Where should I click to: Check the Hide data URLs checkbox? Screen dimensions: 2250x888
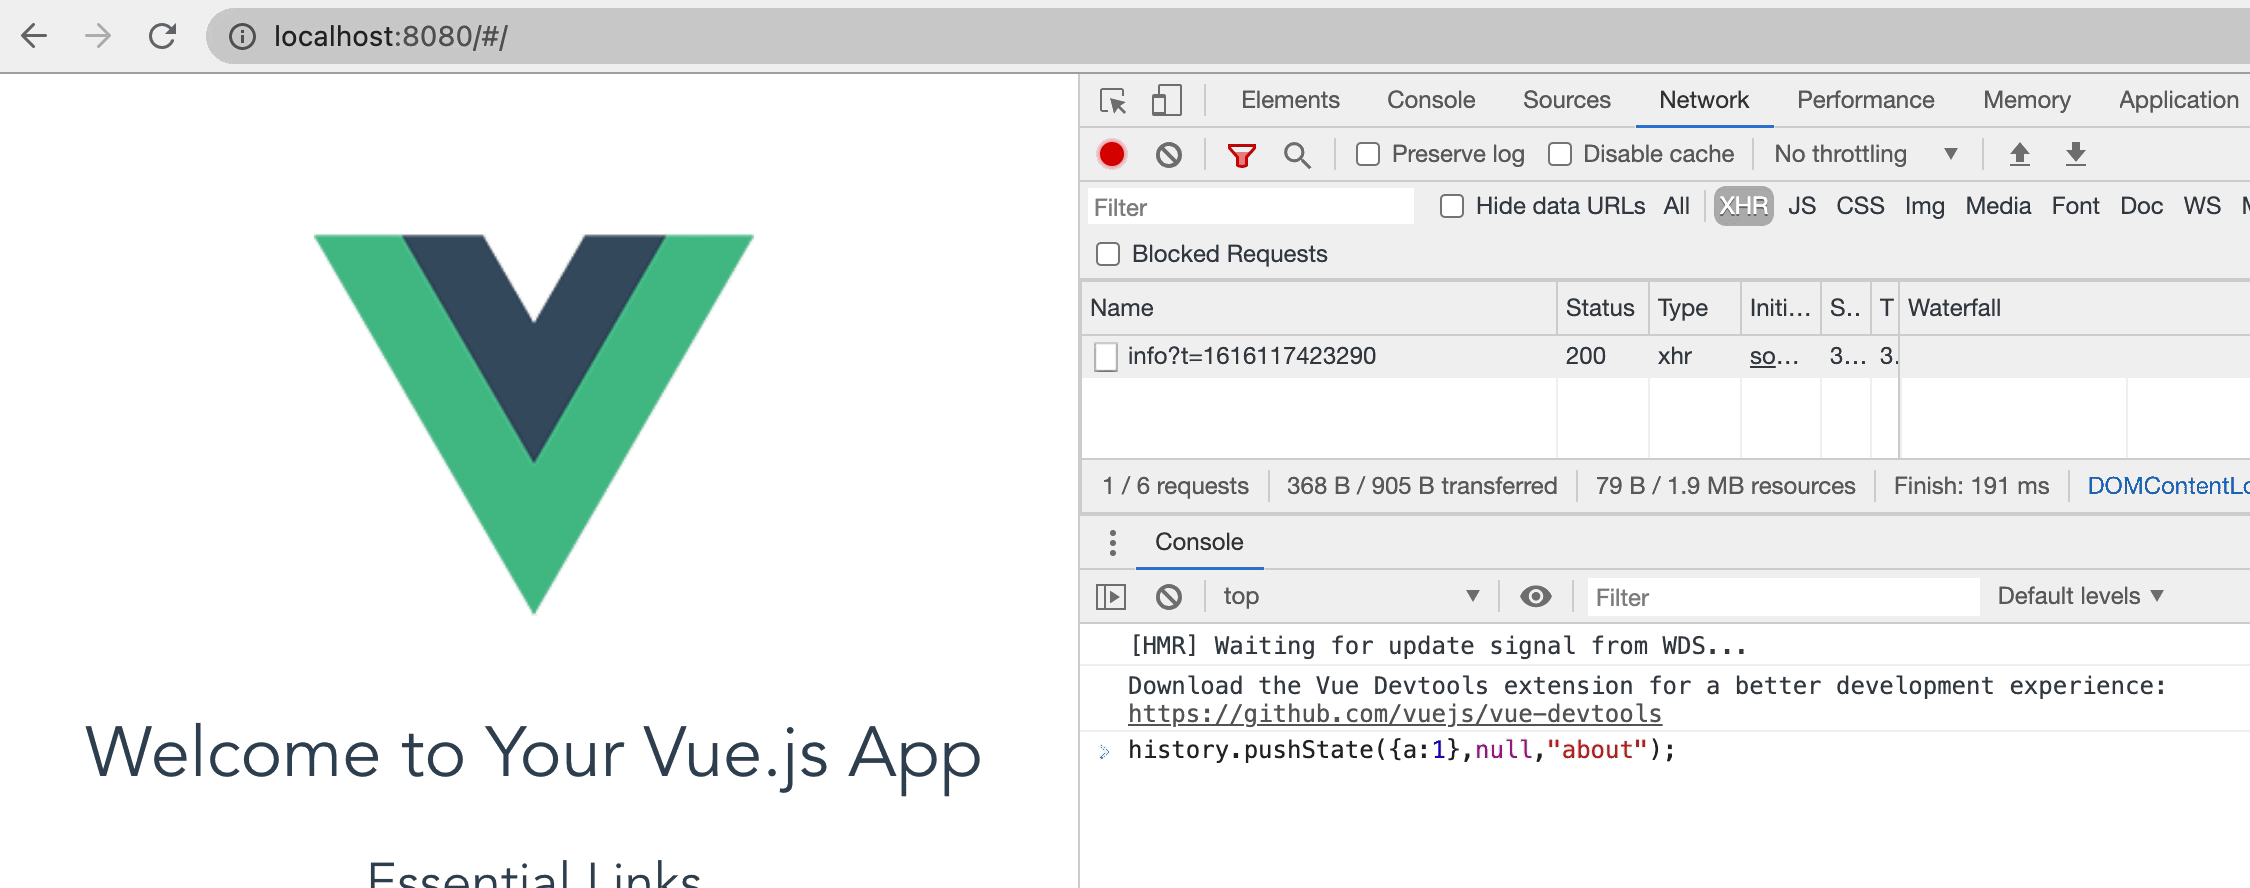click(x=1452, y=206)
